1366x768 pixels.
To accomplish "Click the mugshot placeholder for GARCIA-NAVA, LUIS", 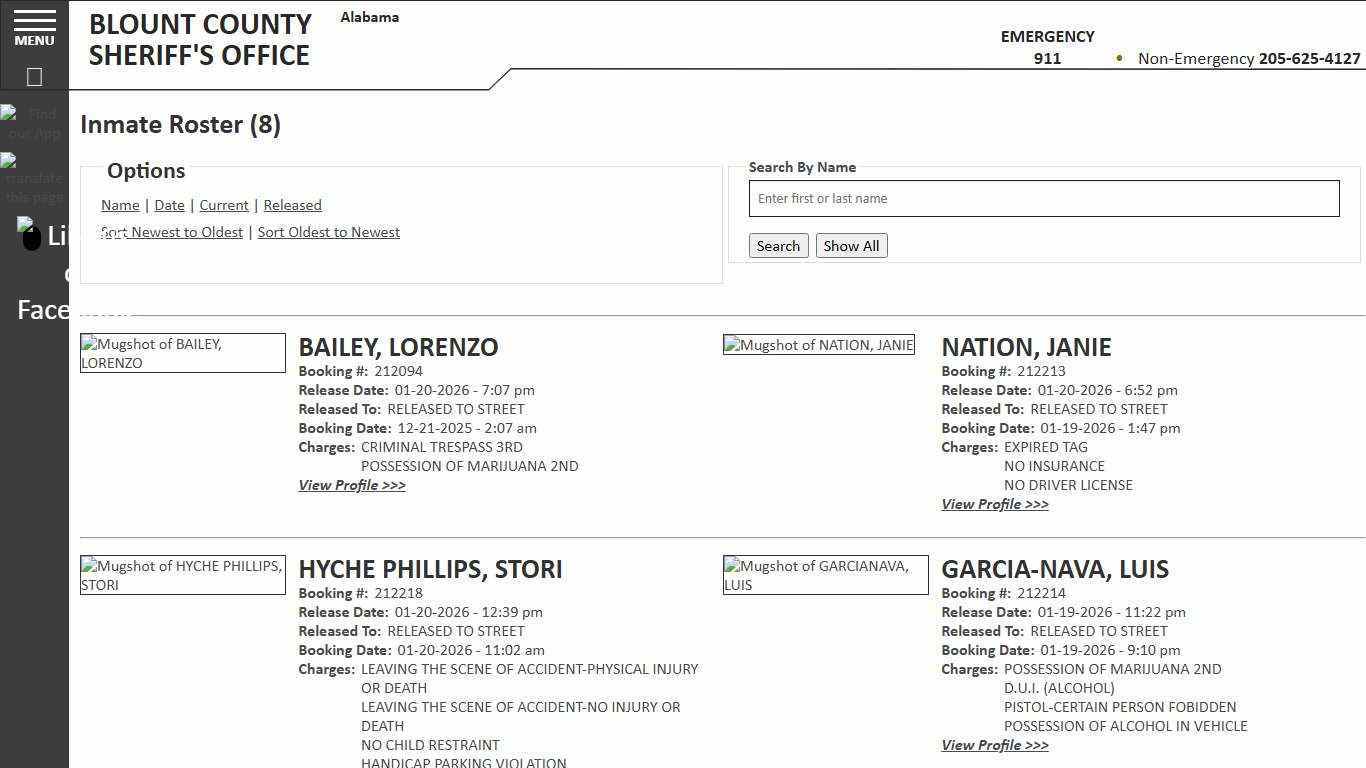I will 825,575.
